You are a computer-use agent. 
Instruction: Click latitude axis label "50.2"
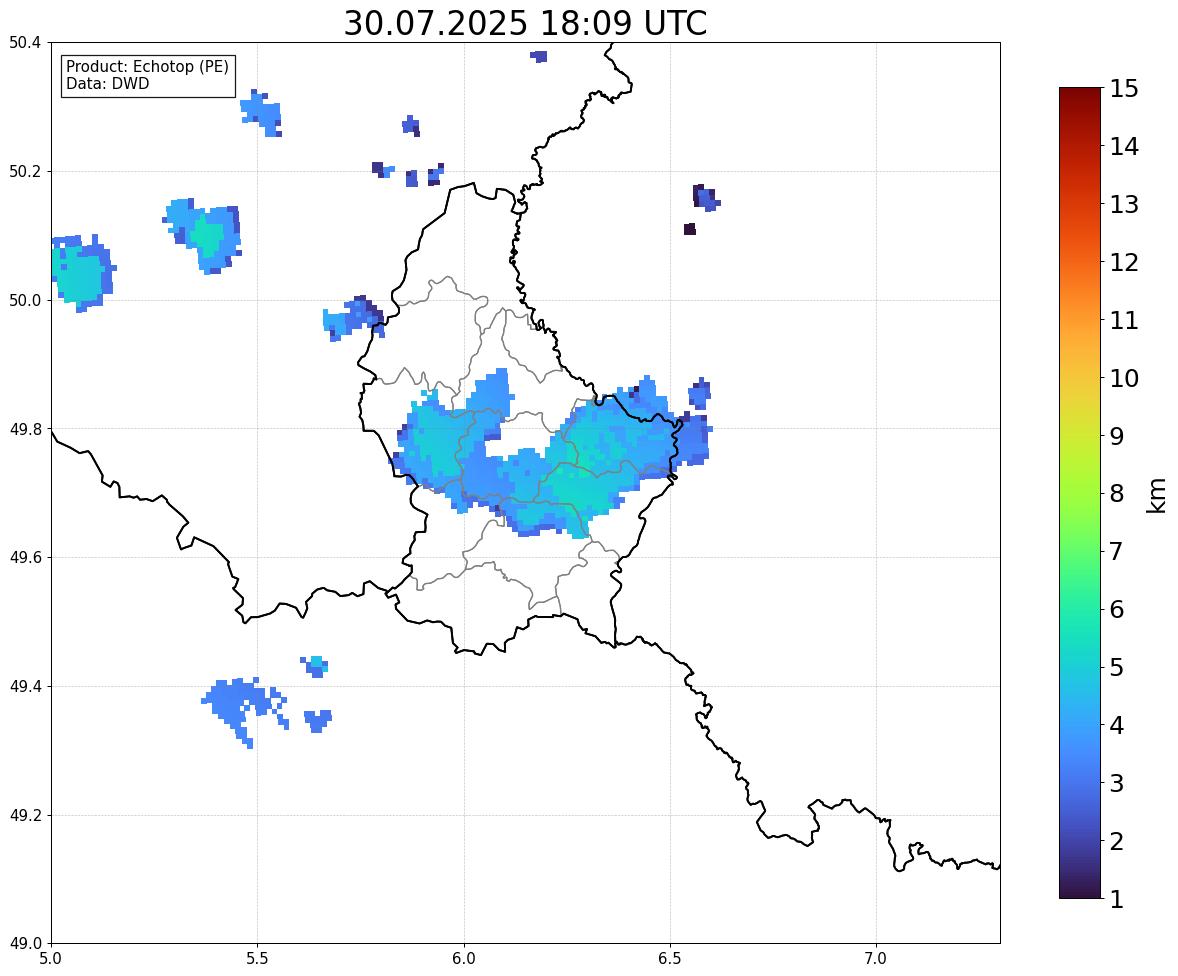point(24,171)
